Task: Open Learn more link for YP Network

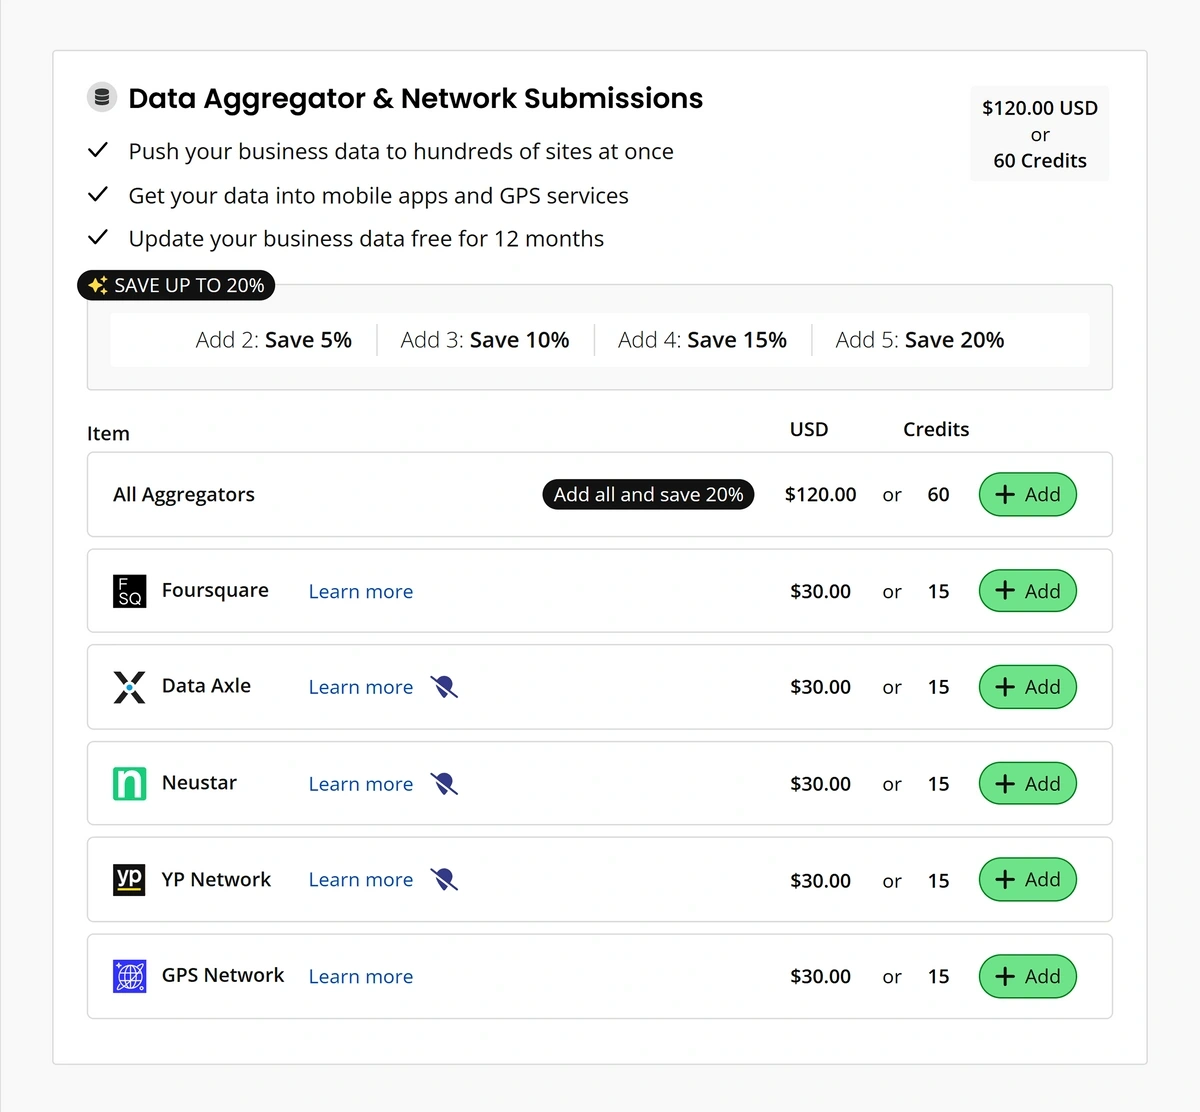Action: click(361, 880)
